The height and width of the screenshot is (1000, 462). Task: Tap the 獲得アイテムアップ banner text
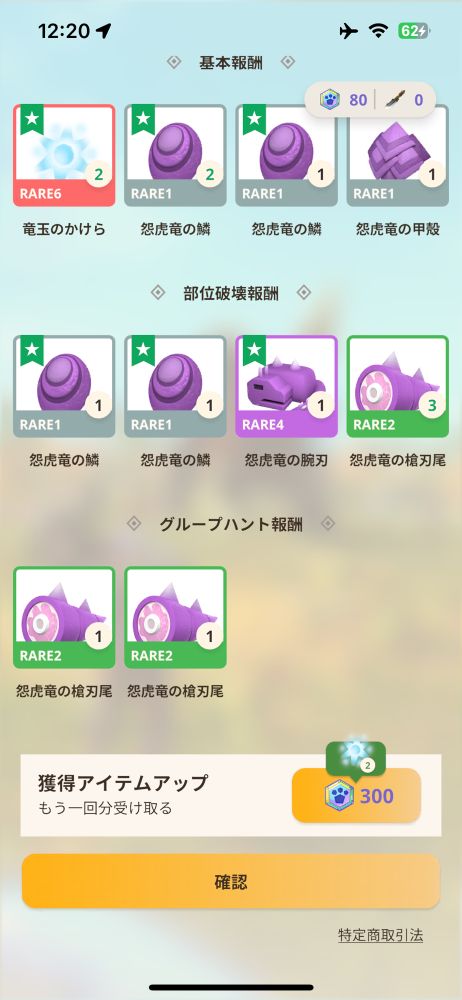123,783
